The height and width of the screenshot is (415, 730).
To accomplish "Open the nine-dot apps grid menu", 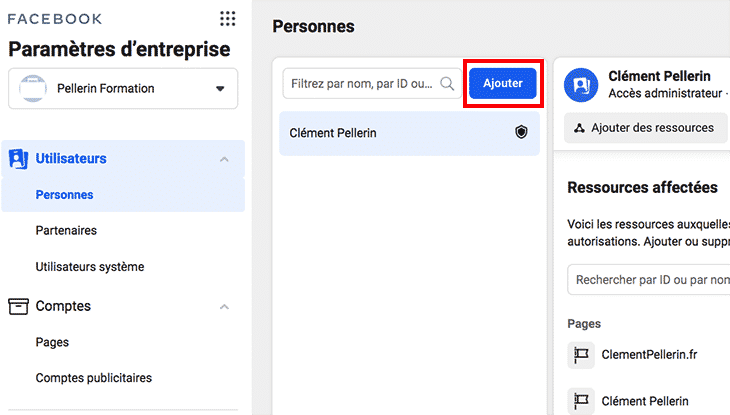I will (x=227, y=19).
